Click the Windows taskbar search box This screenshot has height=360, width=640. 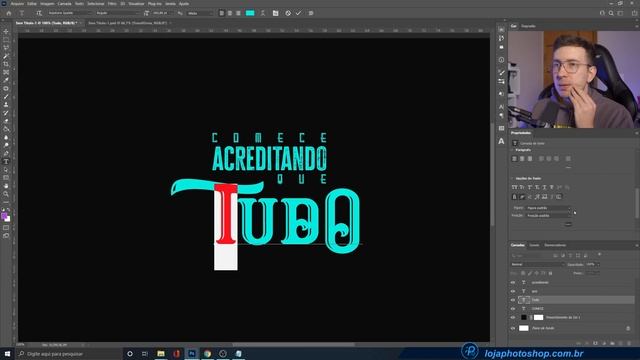[69, 354]
